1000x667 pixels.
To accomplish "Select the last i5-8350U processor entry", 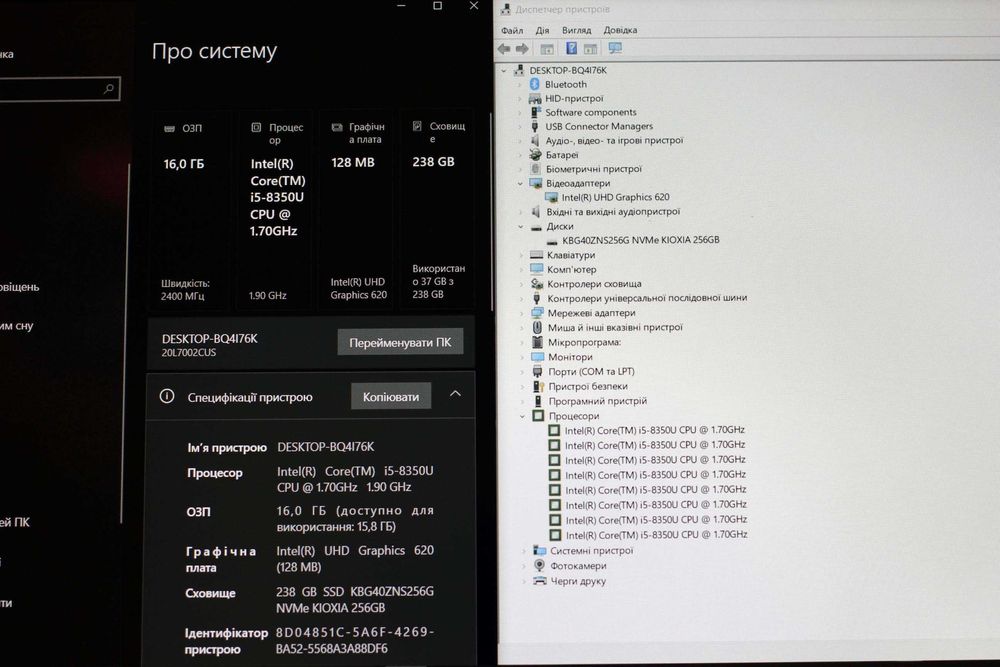I will pyautogui.click(x=656, y=535).
